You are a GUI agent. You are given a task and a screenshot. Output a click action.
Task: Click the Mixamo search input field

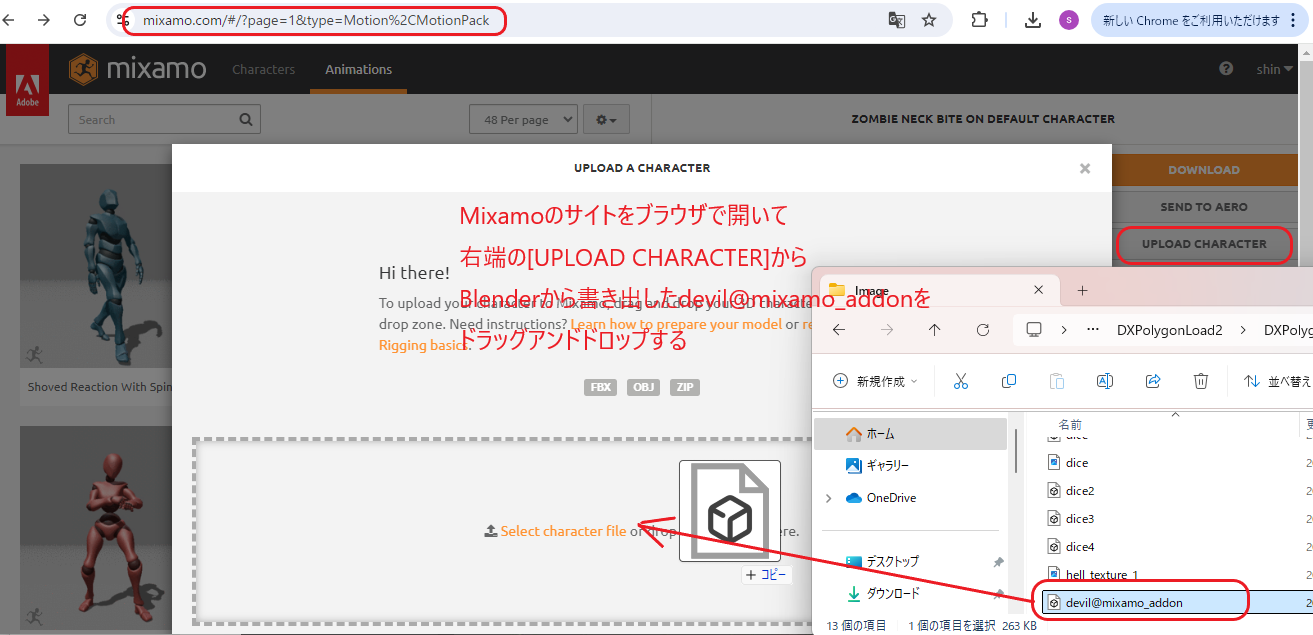pos(164,120)
